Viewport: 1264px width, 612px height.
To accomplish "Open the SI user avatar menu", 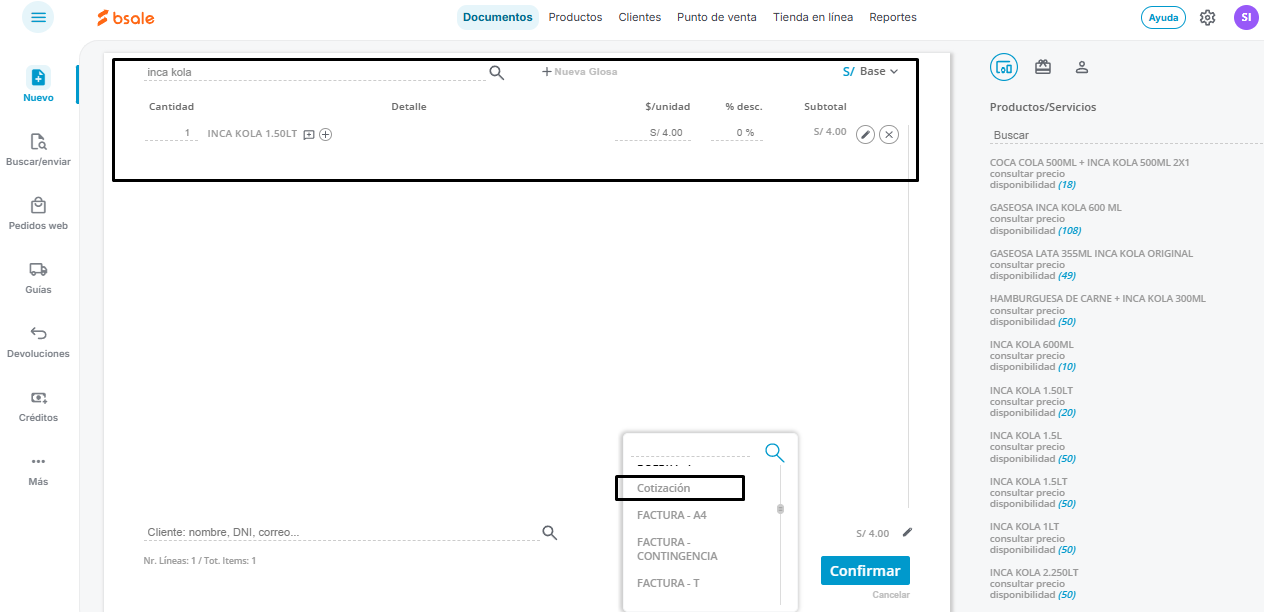I will pyautogui.click(x=1246, y=17).
